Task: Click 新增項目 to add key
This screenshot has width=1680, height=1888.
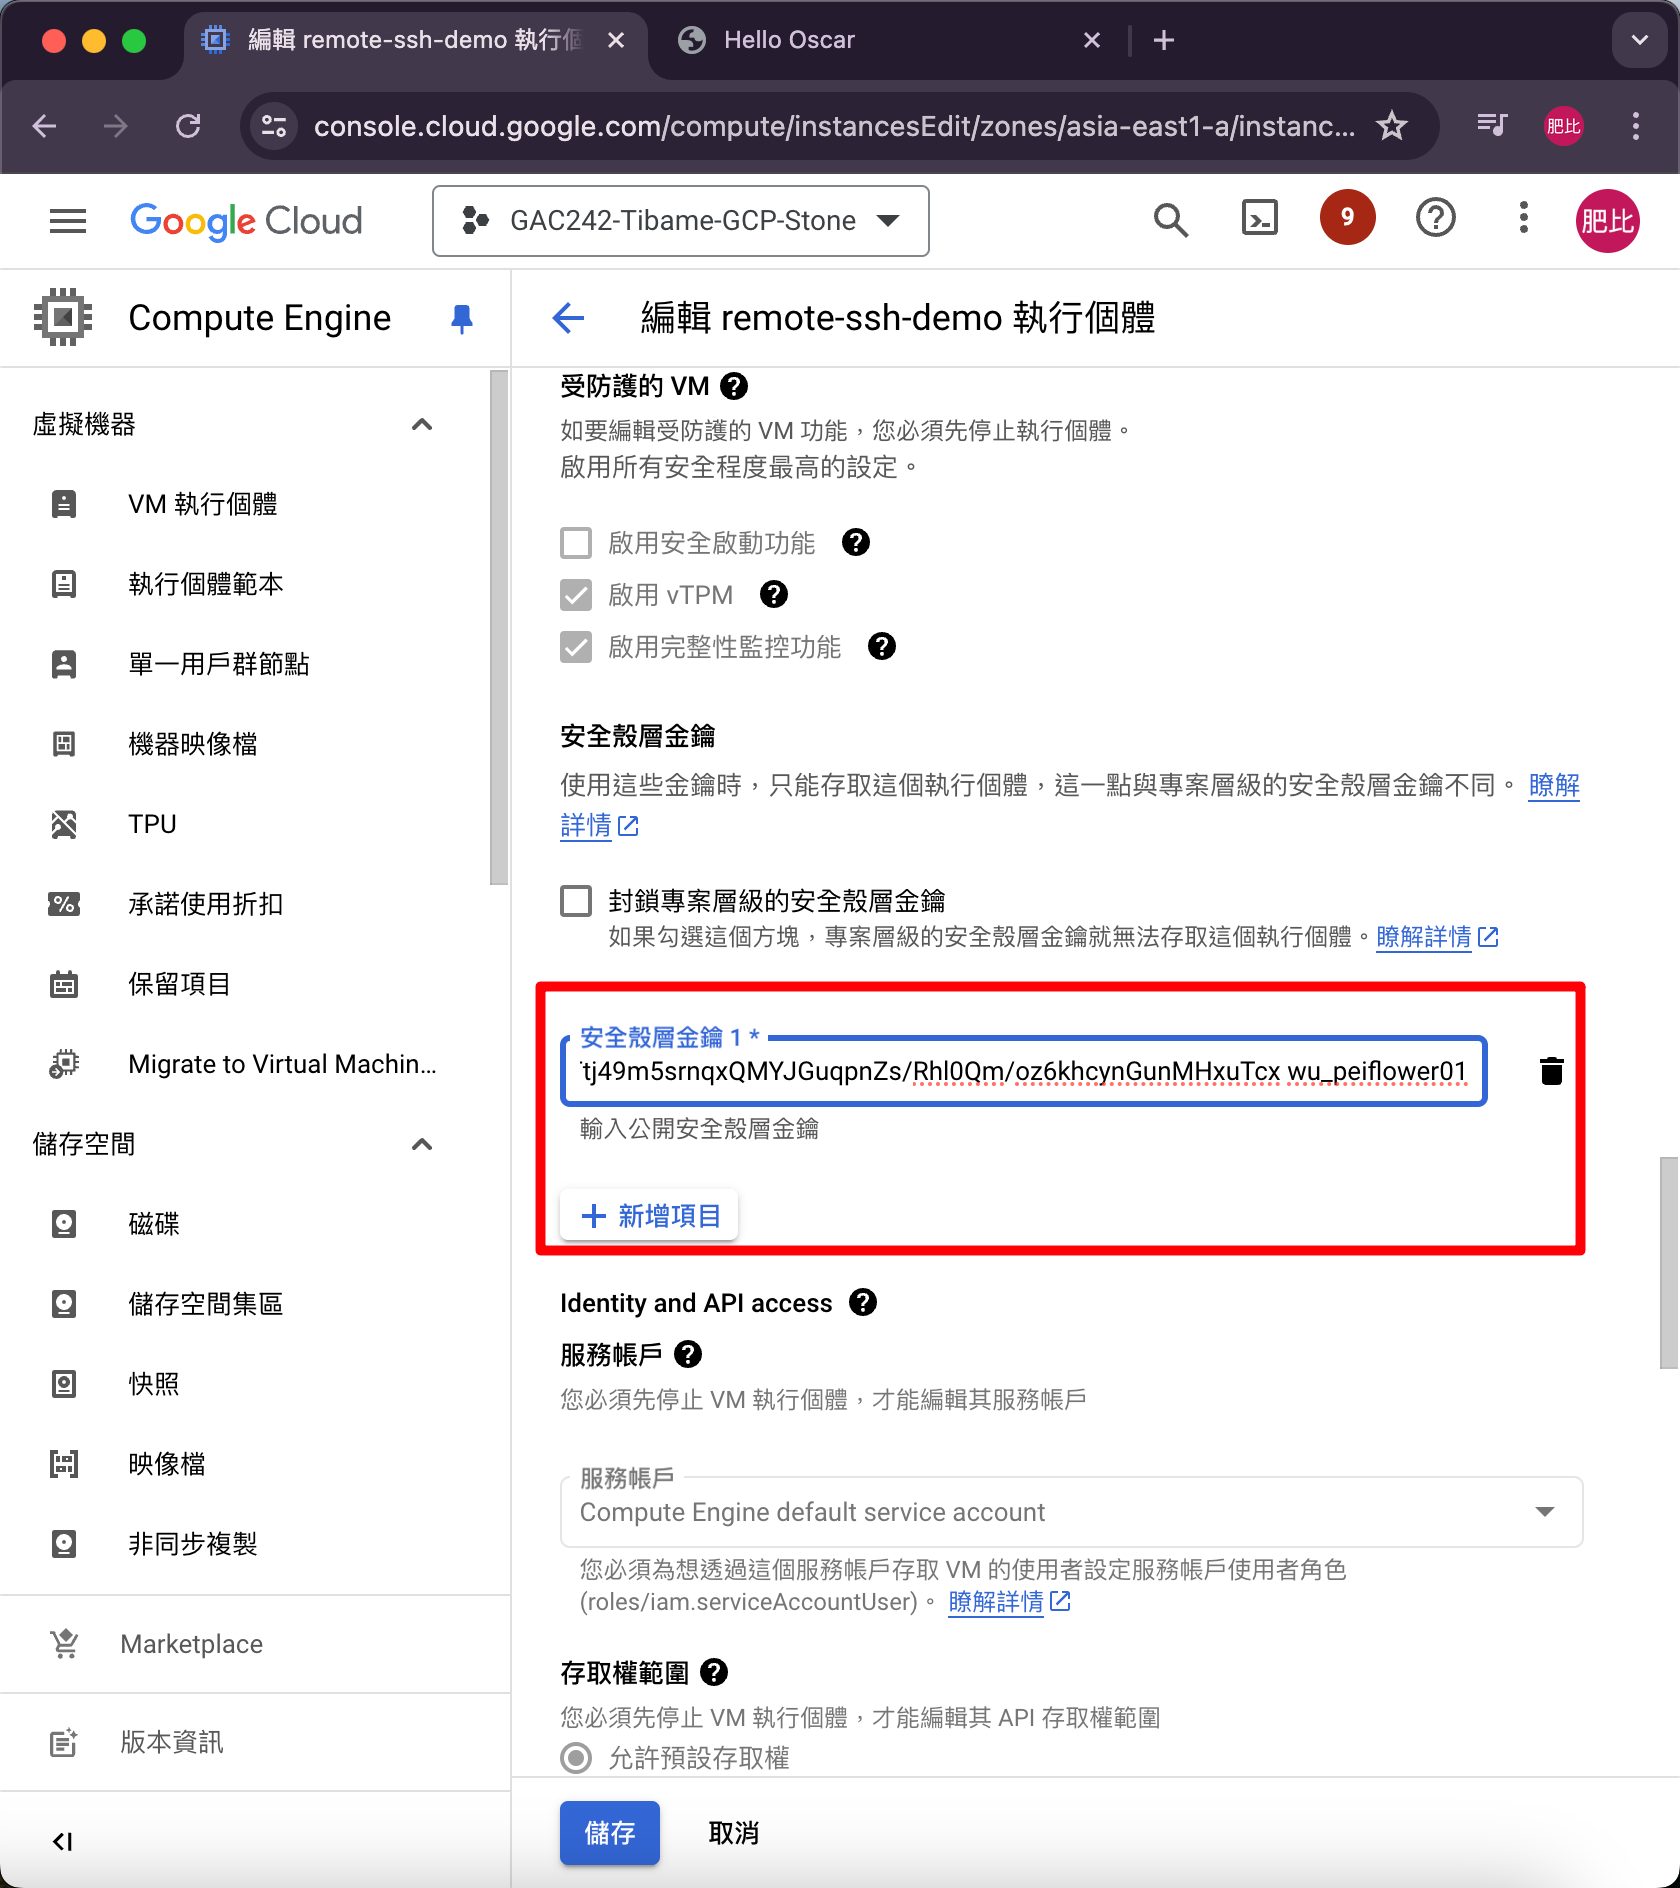Action: [x=650, y=1215]
